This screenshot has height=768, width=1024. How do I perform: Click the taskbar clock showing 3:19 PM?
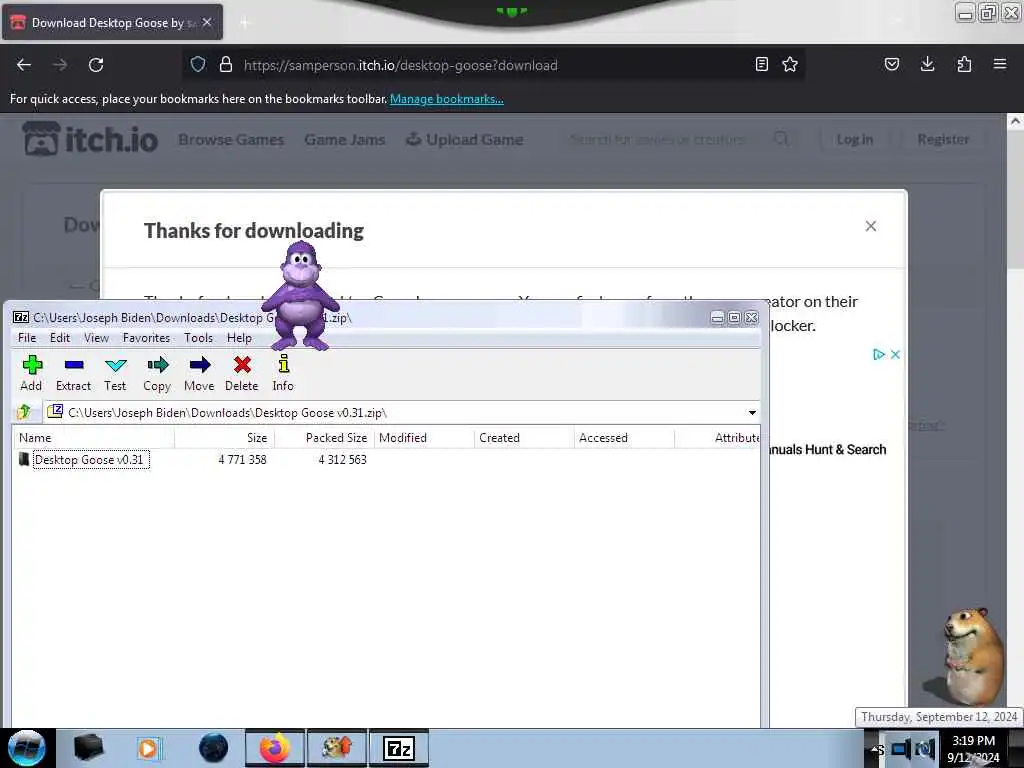pyautogui.click(x=973, y=749)
